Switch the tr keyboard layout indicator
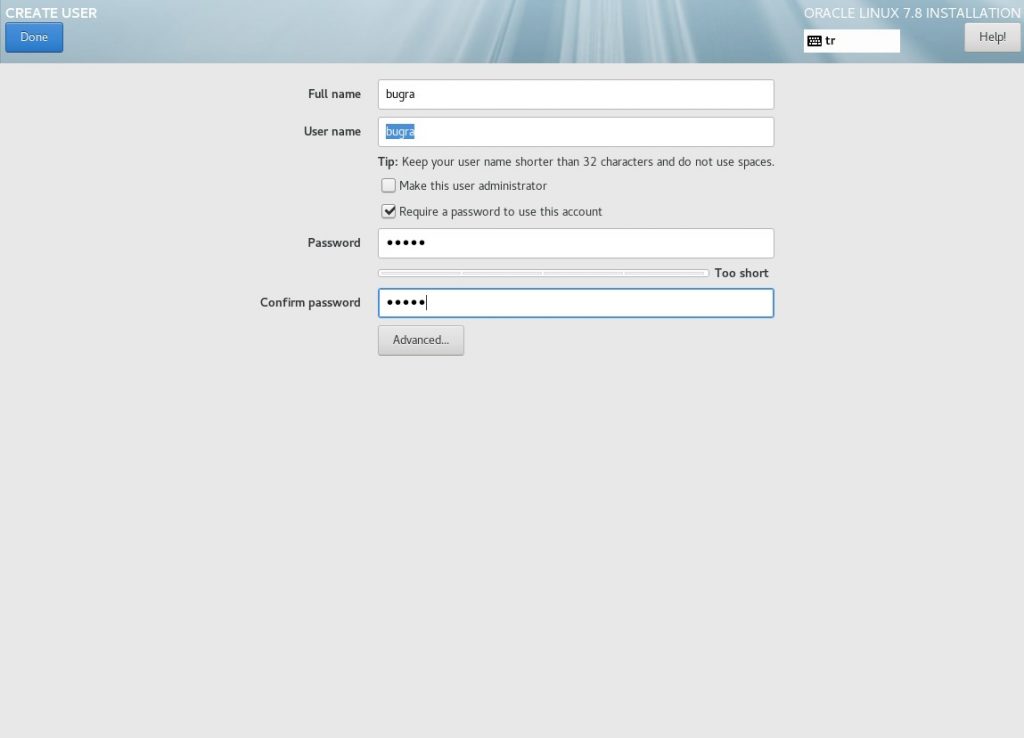 (852, 40)
